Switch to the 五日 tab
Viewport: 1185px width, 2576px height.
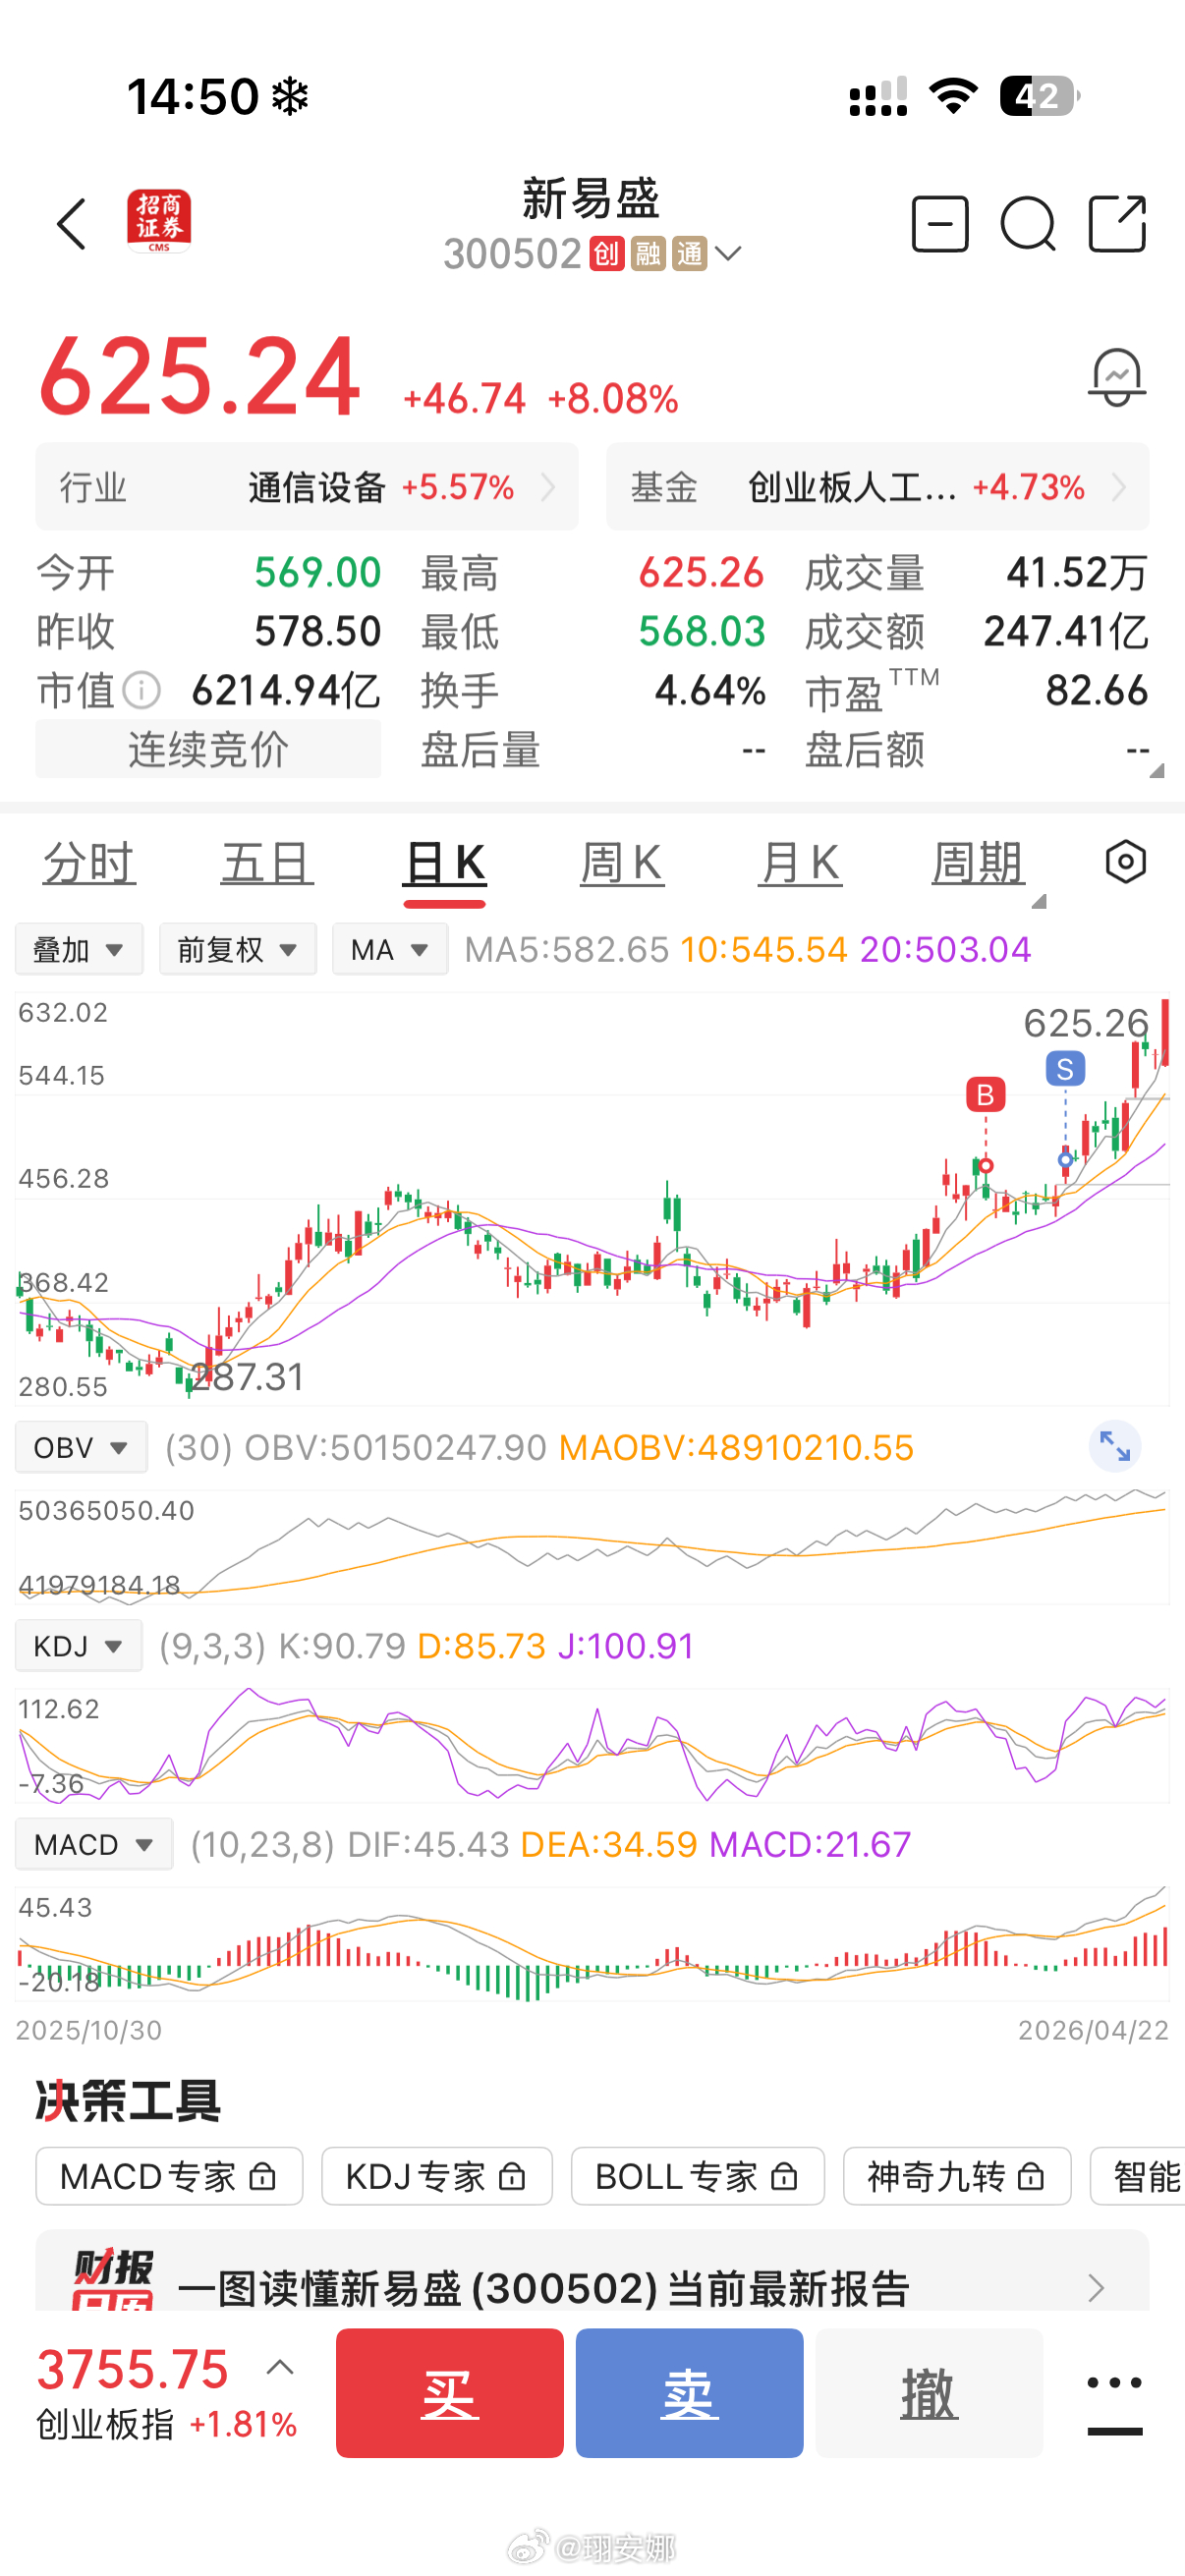pyautogui.click(x=267, y=863)
